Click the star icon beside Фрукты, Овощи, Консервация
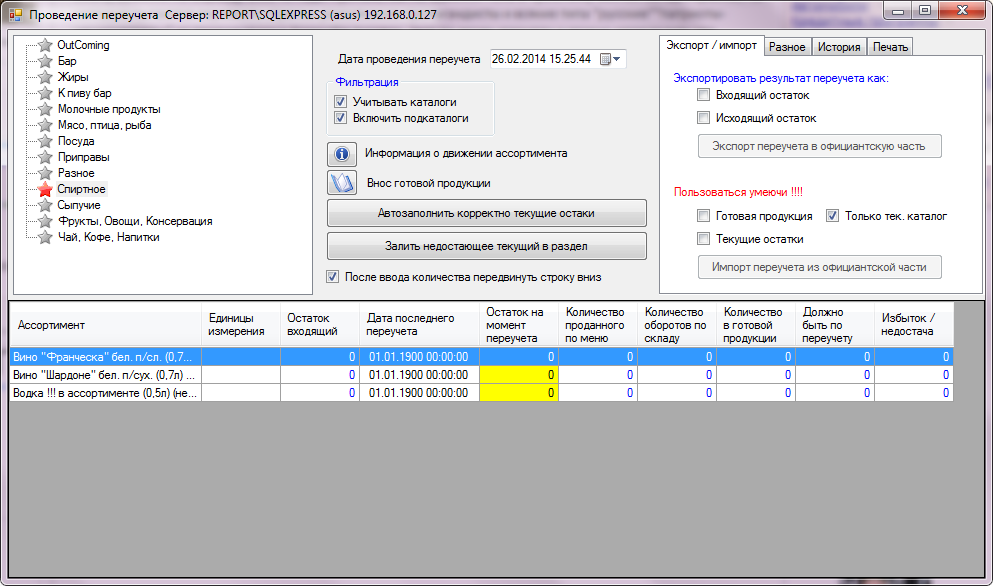The width and height of the screenshot is (993, 586). (x=45, y=221)
